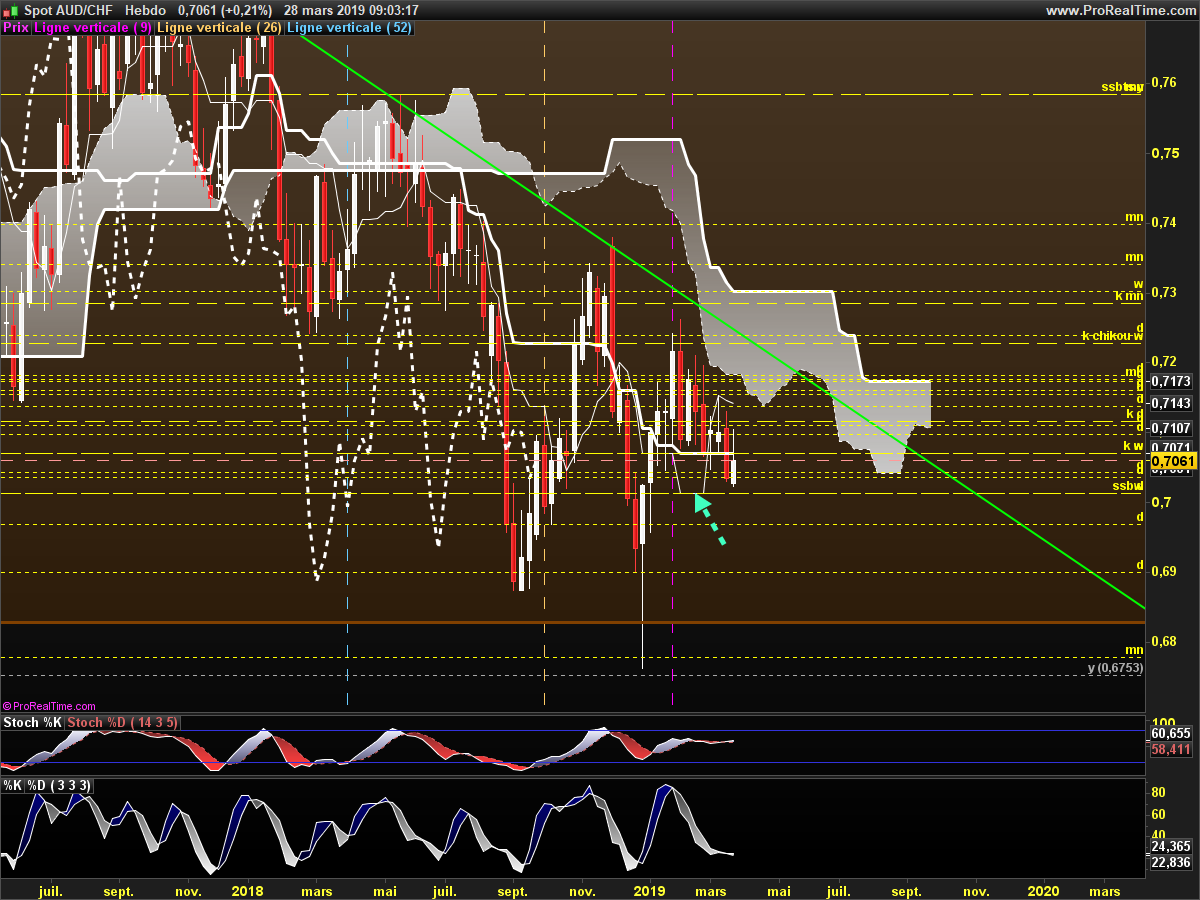
Task: Open Ligne verticale (52) settings label
Action: coord(349,28)
